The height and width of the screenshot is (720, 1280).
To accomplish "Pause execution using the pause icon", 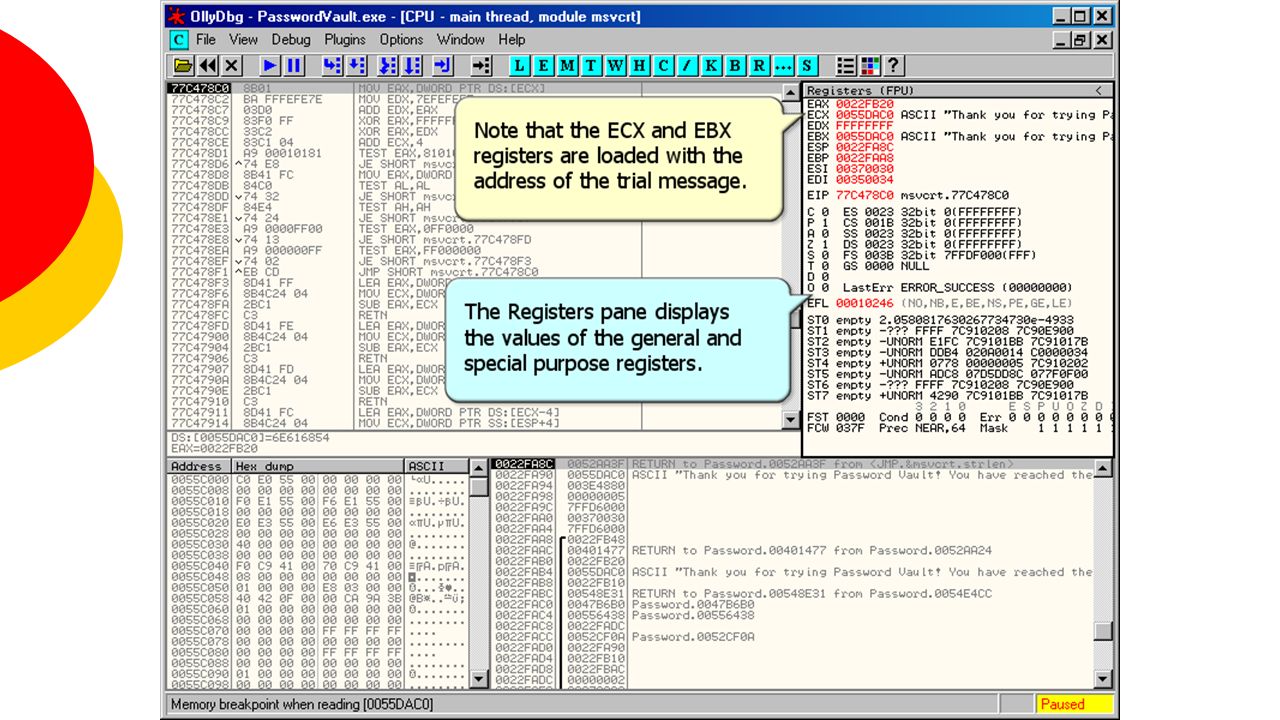I will (x=294, y=66).
